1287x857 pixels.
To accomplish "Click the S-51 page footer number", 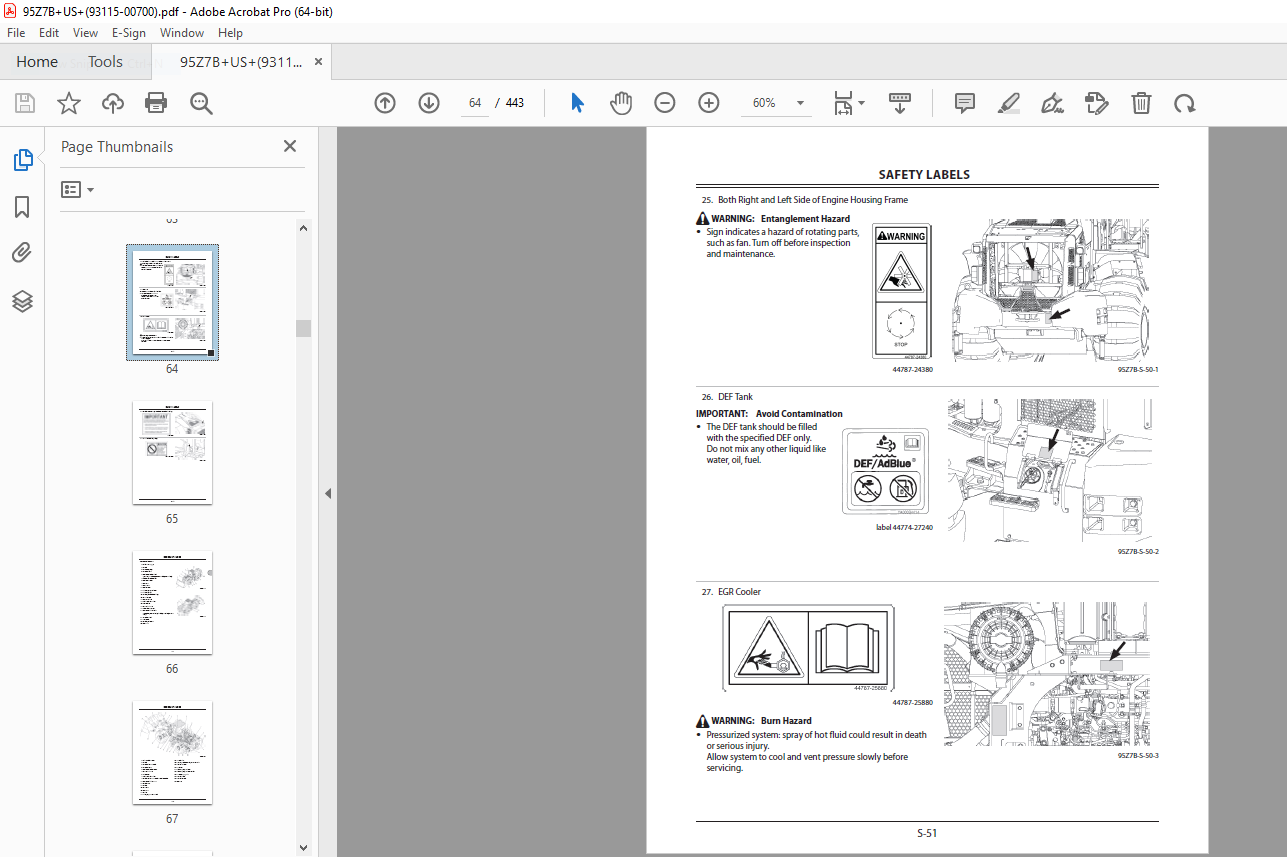I will [926, 833].
